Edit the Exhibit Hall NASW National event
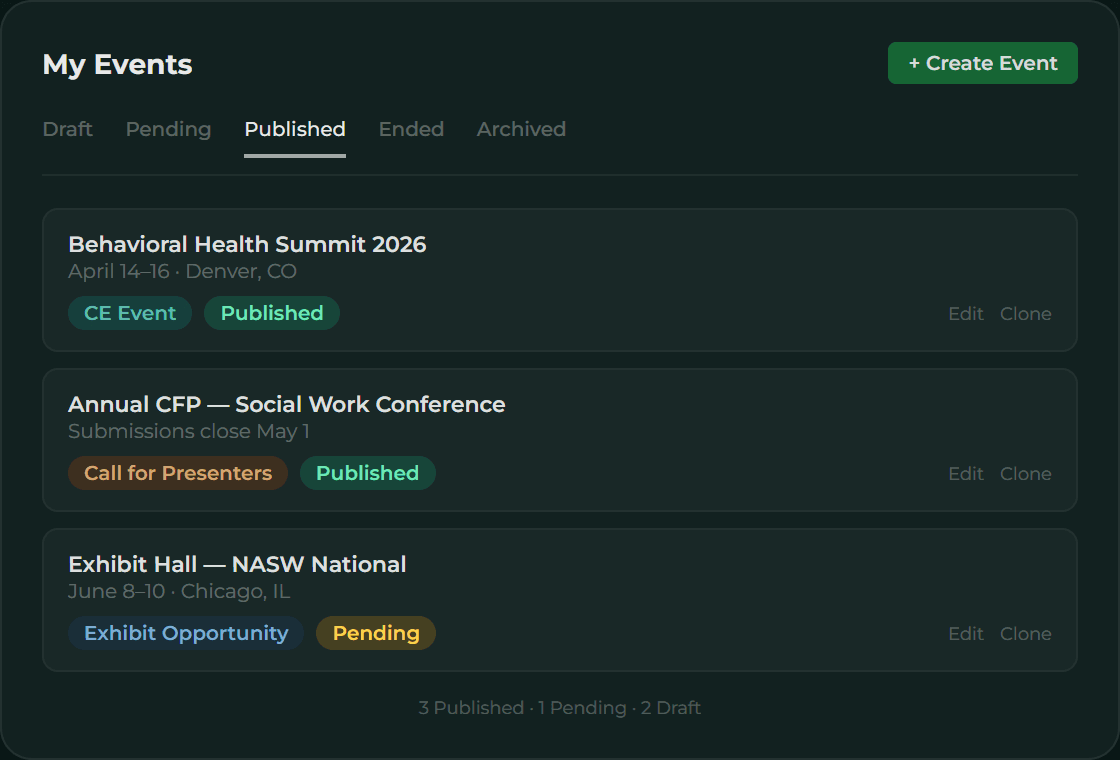1120x760 pixels. point(965,633)
